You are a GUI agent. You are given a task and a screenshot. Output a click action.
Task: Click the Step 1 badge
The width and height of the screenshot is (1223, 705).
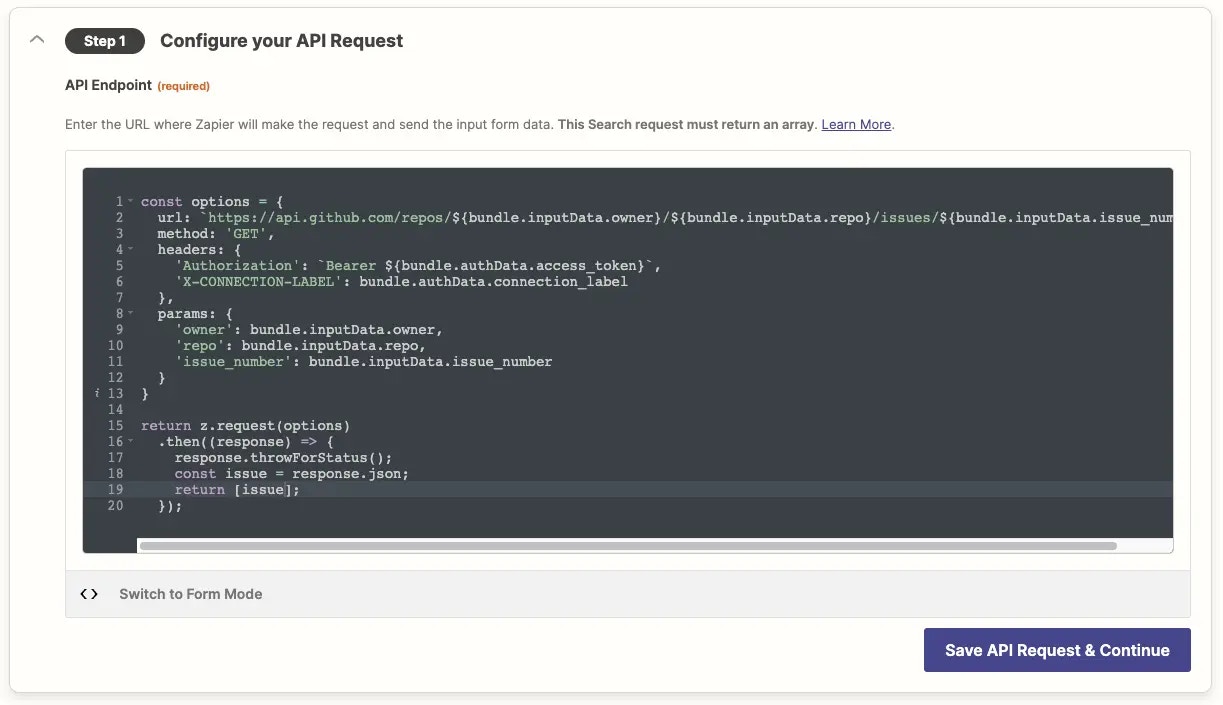[x=105, y=41]
